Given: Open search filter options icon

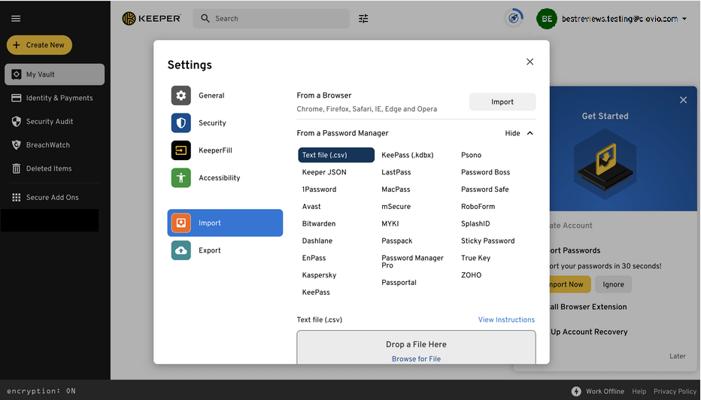Looking at the screenshot, I should click(x=363, y=18).
